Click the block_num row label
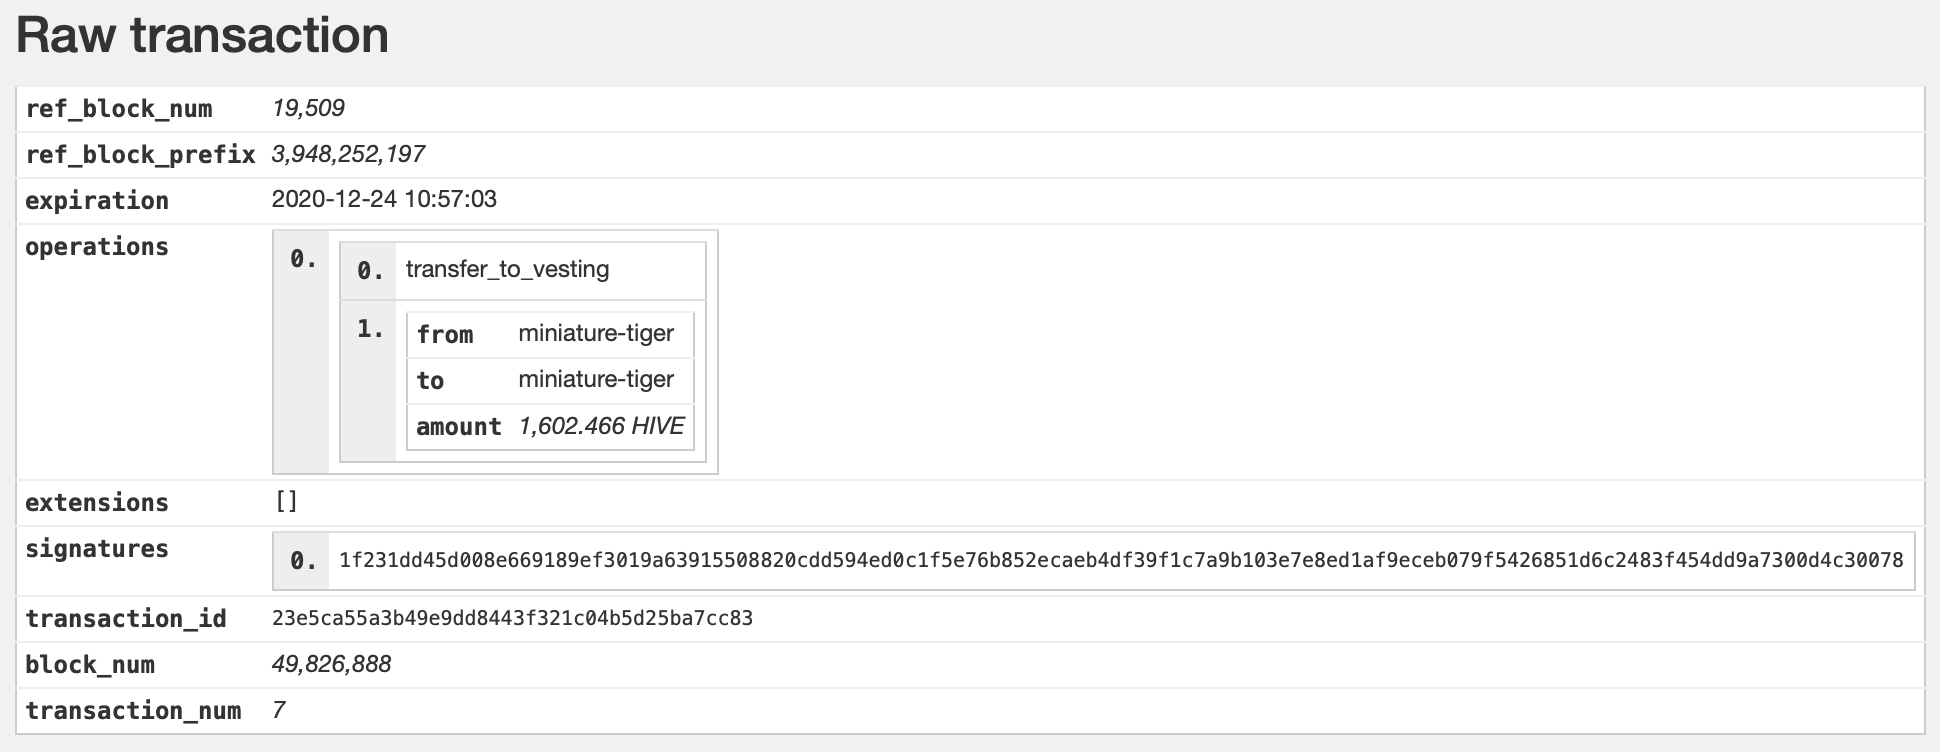 tap(90, 665)
